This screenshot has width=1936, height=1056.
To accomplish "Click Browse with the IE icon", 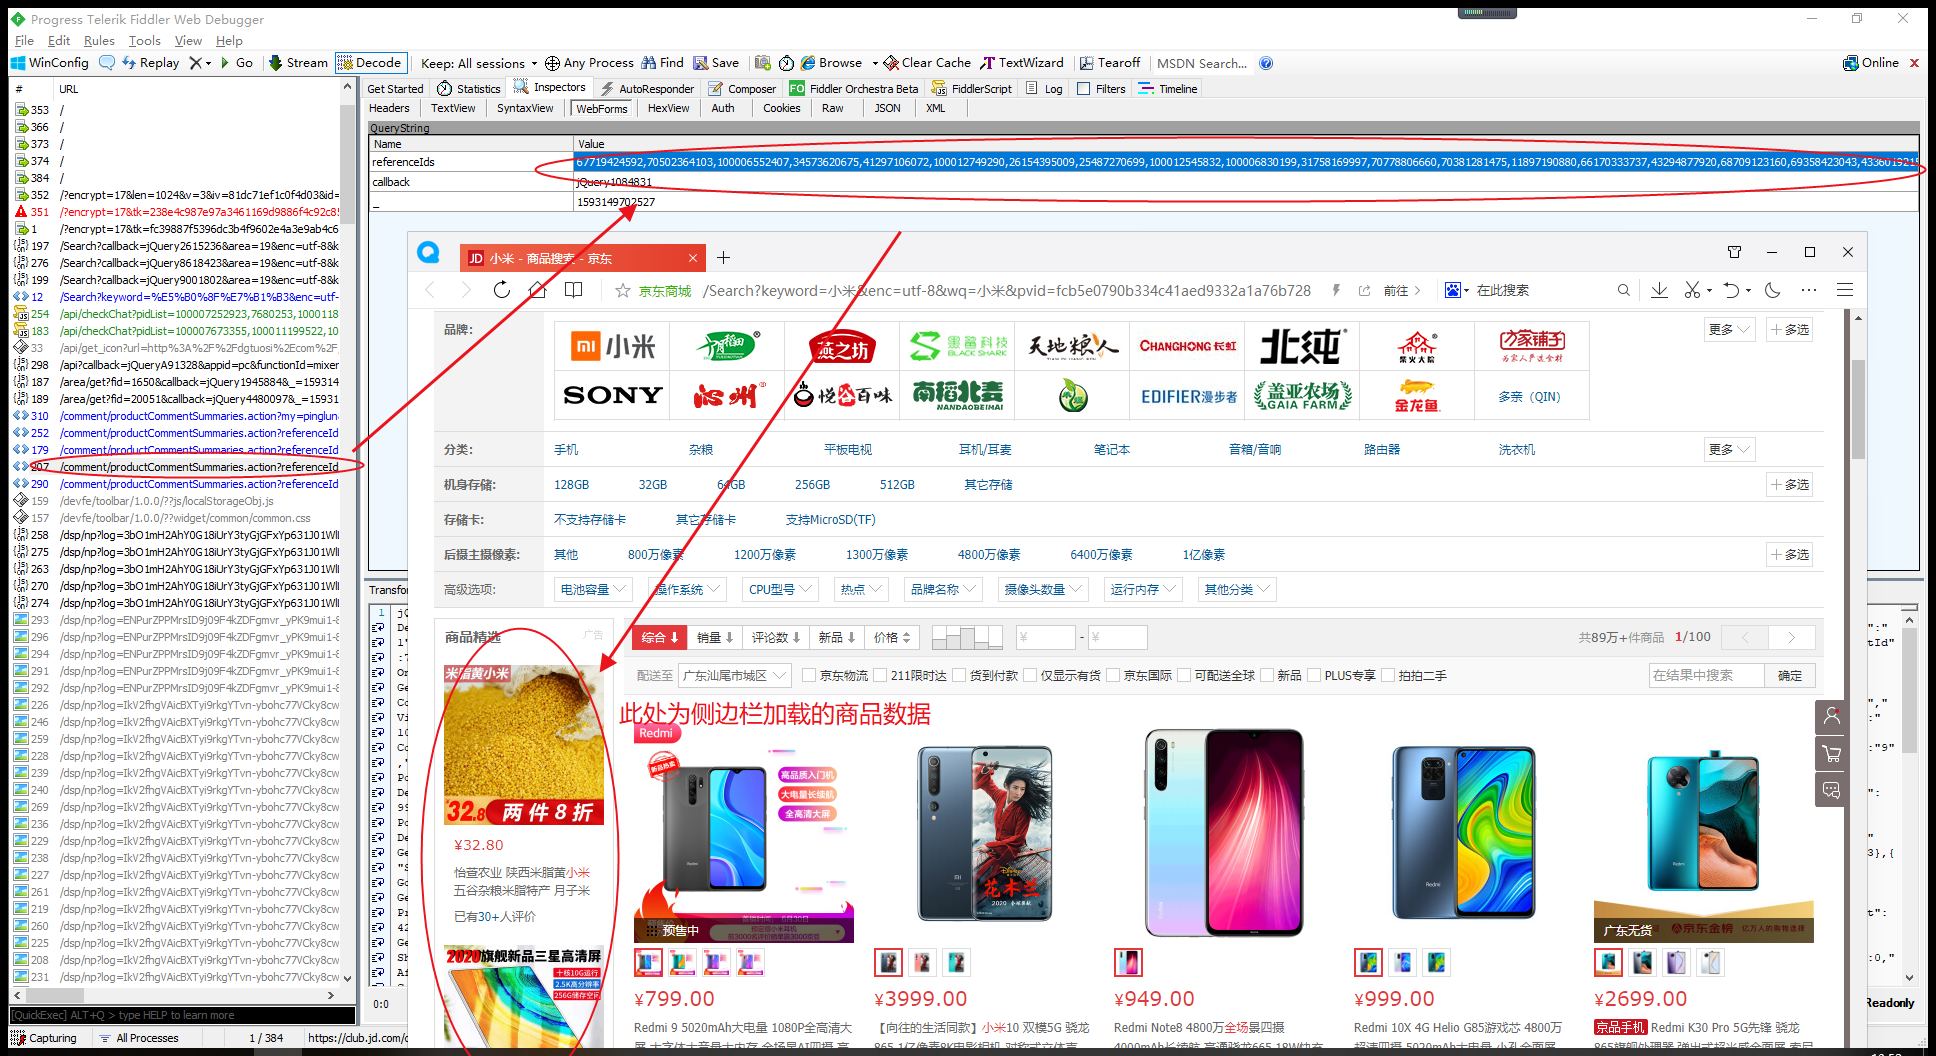I will tap(831, 62).
